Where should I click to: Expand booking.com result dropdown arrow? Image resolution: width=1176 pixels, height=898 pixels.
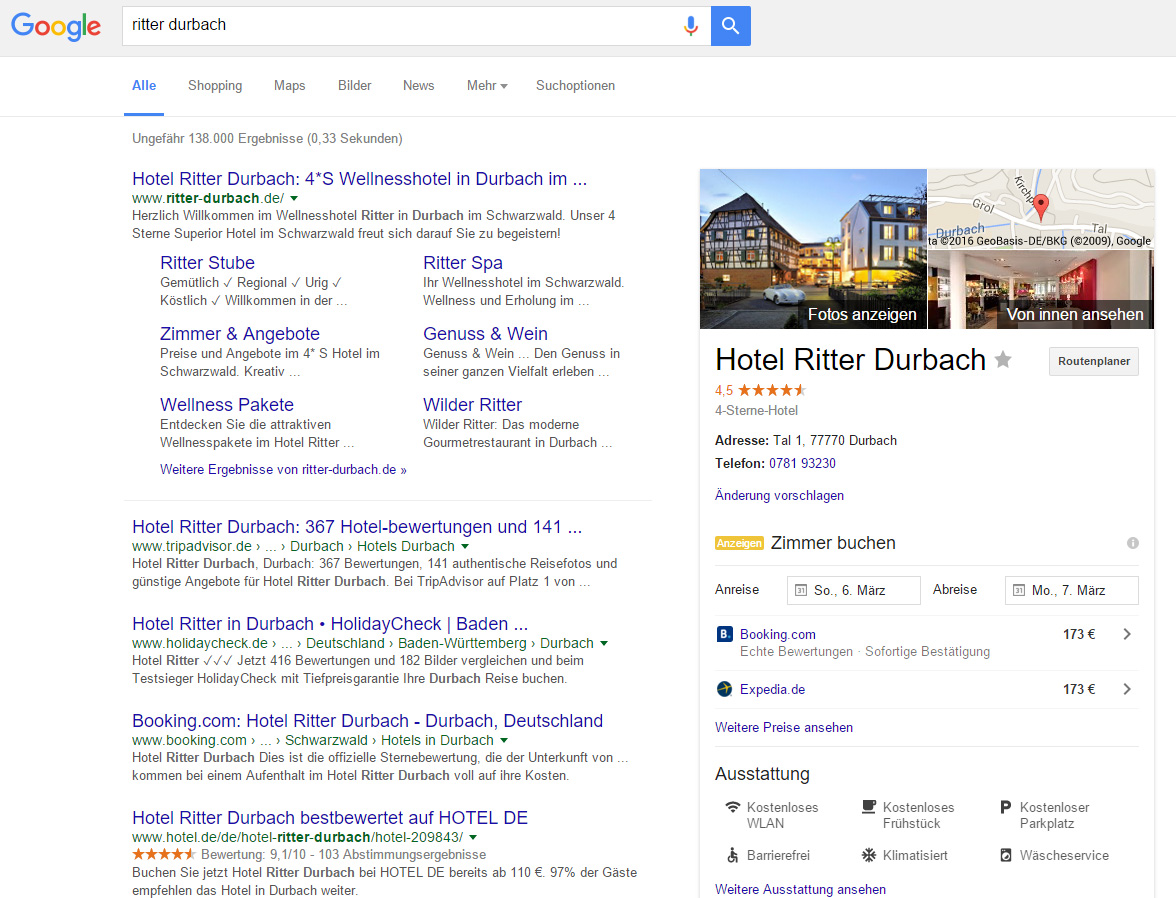click(x=504, y=740)
